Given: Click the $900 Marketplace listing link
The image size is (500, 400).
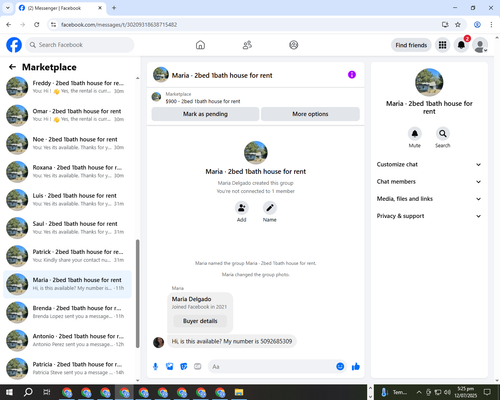Looking at the screenshot, I should (203, 101).
